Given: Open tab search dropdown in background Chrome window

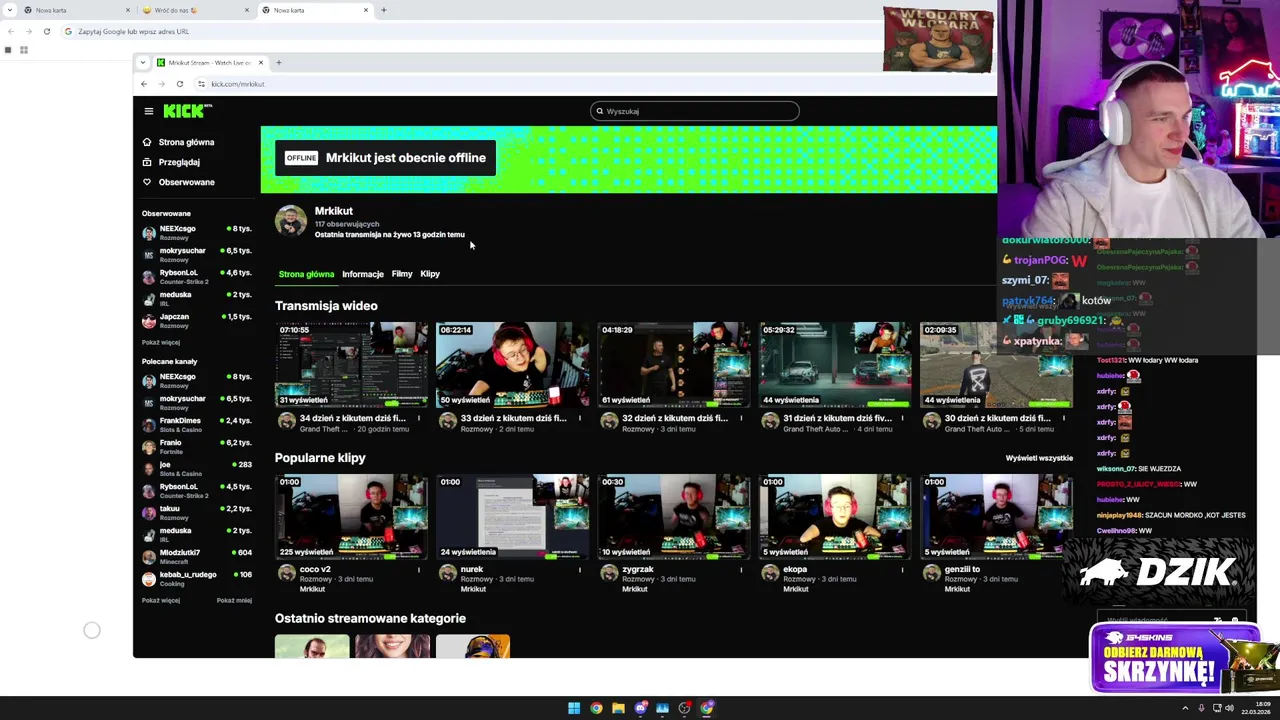Looking at the screenshot, I should [x=9, y=10].
